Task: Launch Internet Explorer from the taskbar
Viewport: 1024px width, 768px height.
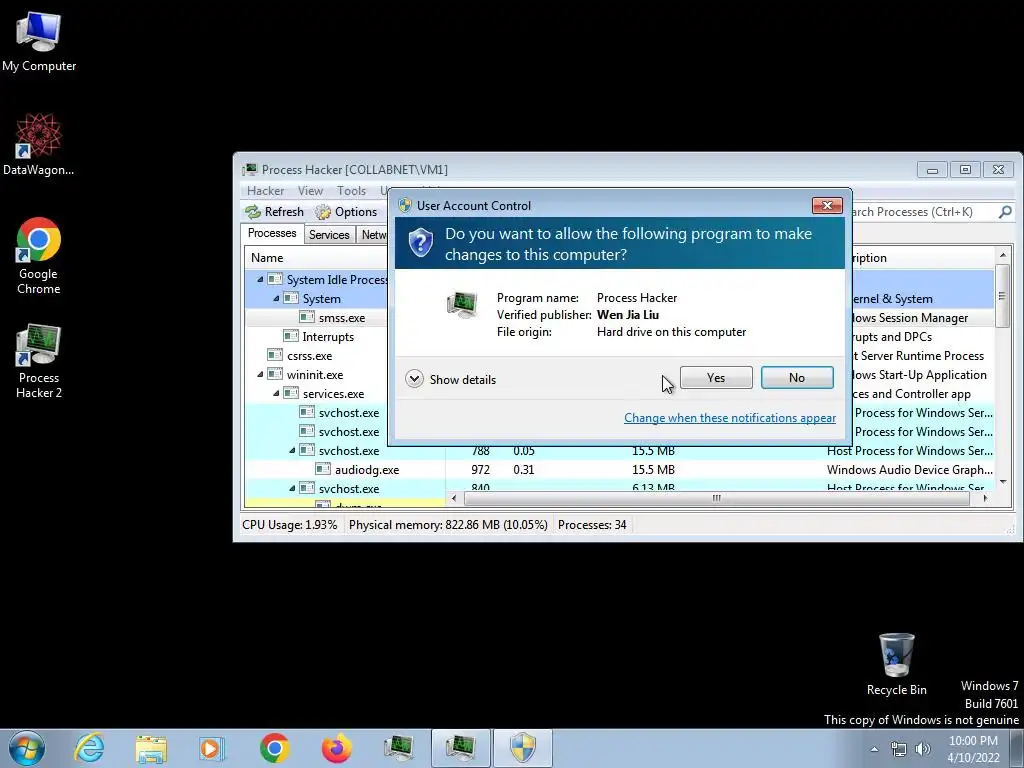Action: pyautogui.click(x=89, y=748)
